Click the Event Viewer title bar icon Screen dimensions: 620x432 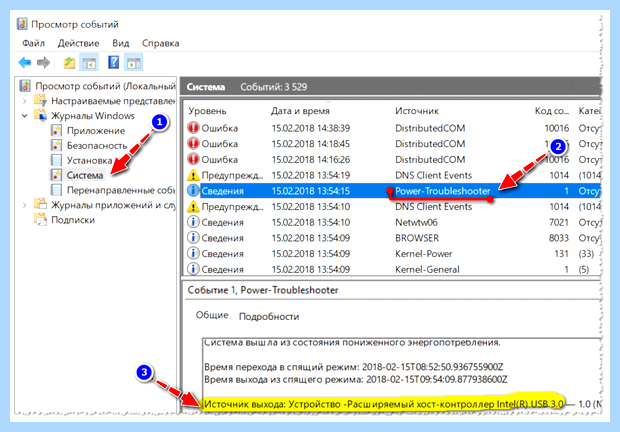pos(22,24)
